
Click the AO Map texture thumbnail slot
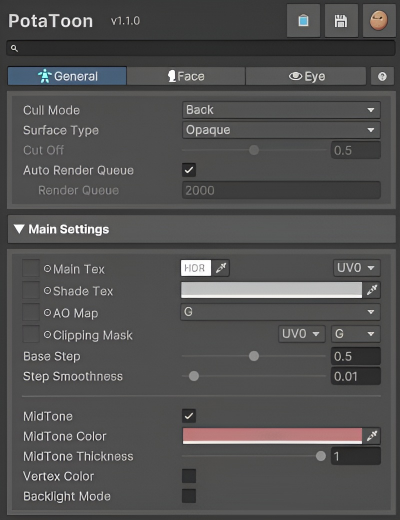pyautogui.click(x=31, y=312)
